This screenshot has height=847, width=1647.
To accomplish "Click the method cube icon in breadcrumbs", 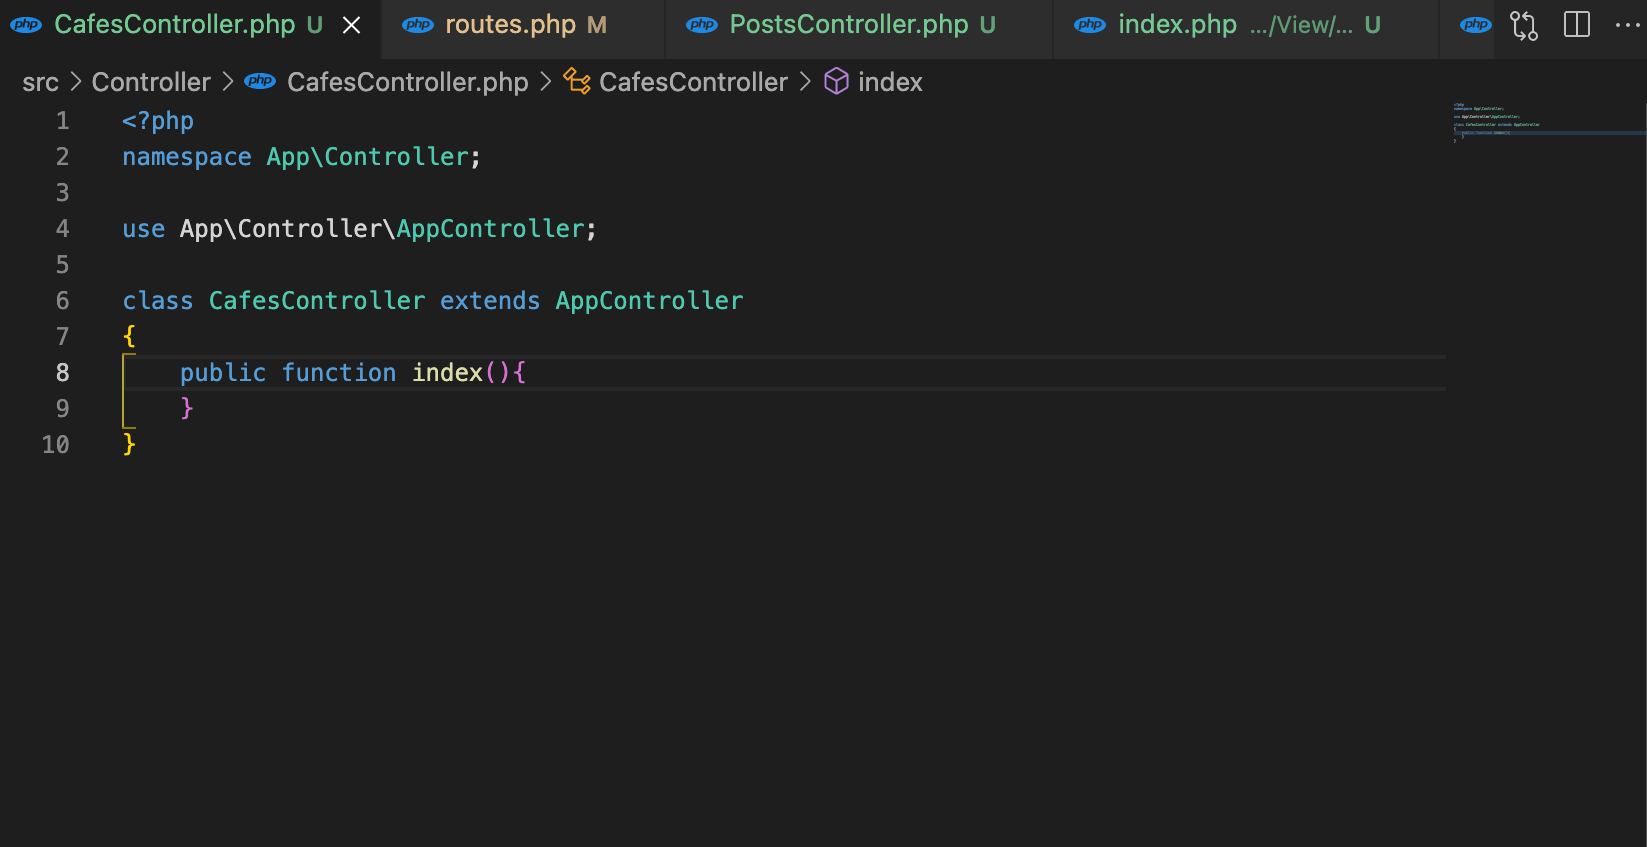I will pyautogui.click(x=836, y=81).
